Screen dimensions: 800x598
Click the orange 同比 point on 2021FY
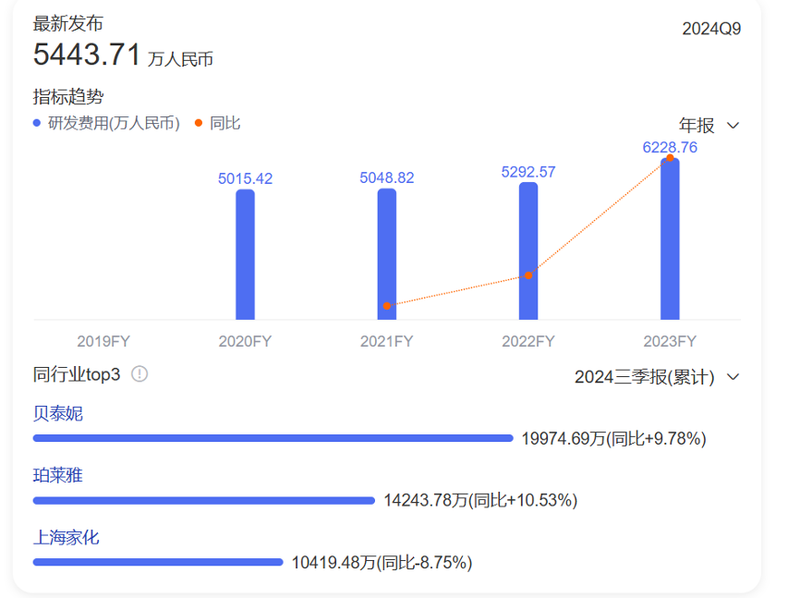[x=387, y=306]
